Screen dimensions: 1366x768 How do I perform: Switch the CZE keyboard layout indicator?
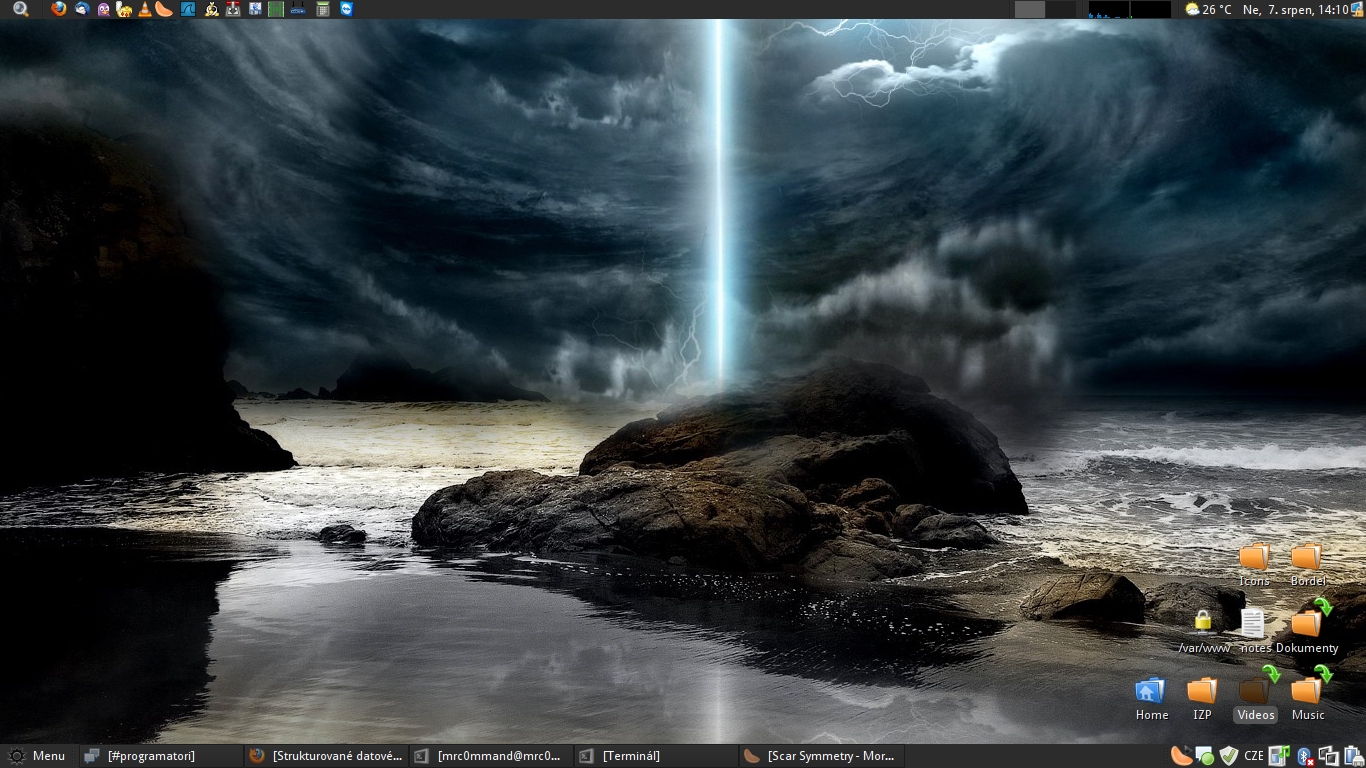[1253, 756]
